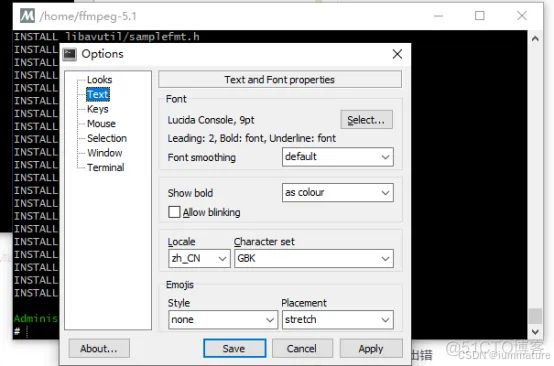Click the Save button
The width and height of the screenshot is (554, 366).
(235, 348)
